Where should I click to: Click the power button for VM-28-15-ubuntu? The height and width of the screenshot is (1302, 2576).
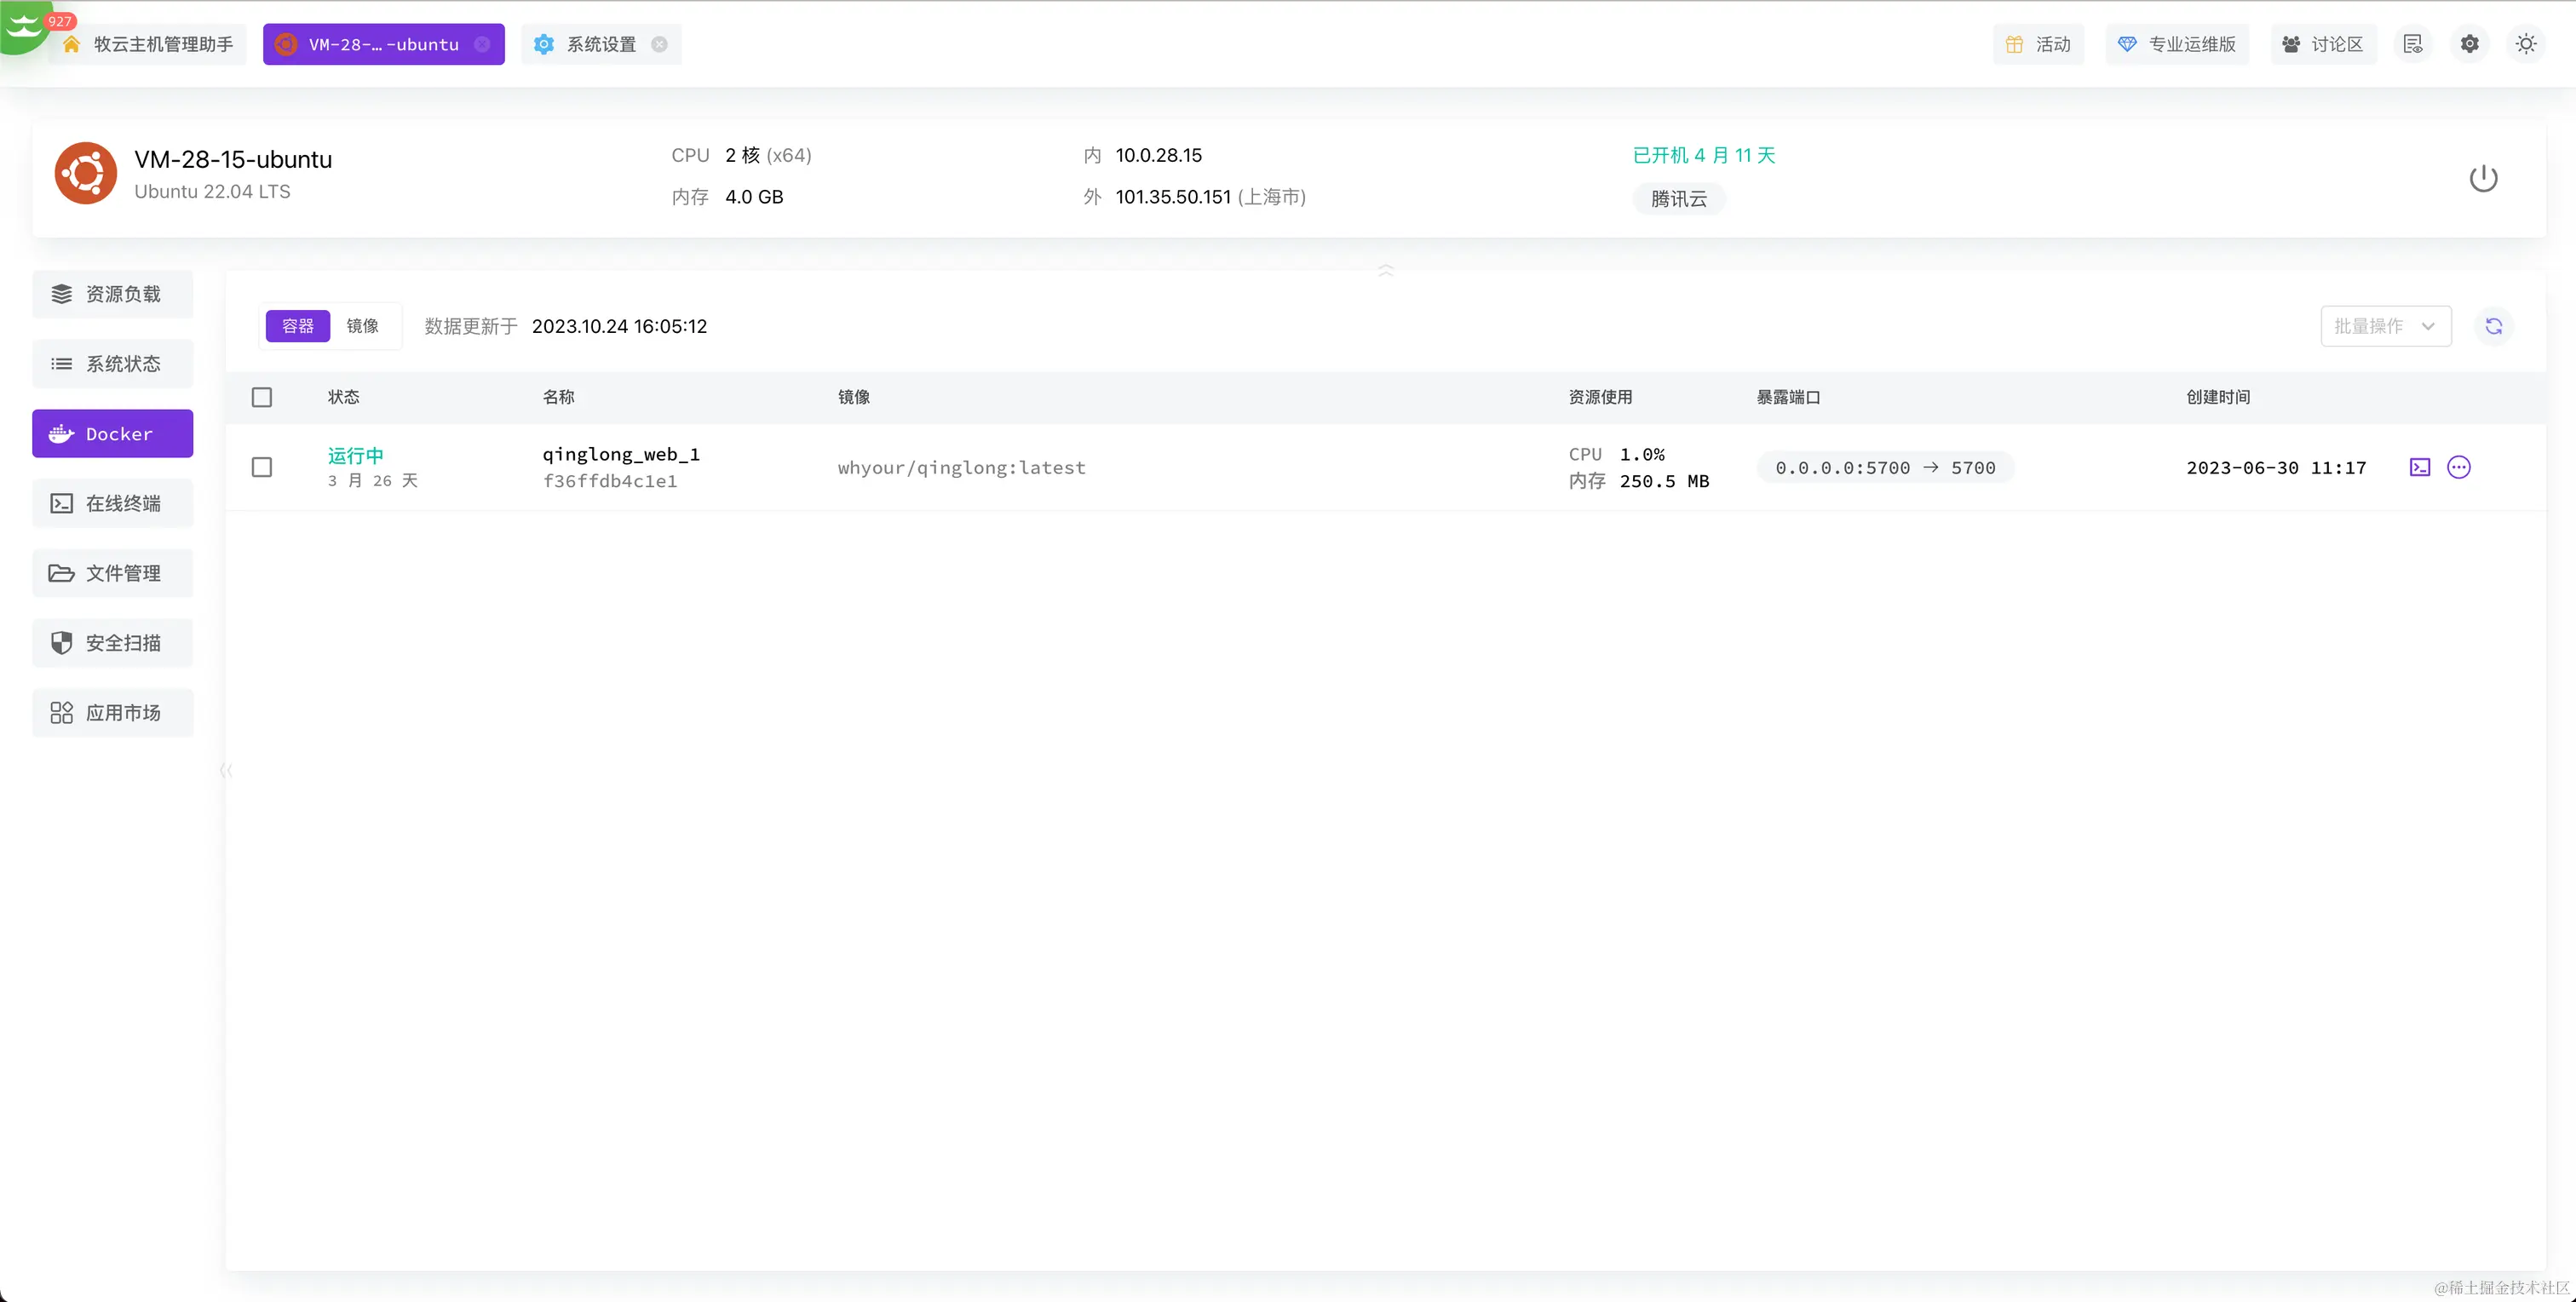2483,179
